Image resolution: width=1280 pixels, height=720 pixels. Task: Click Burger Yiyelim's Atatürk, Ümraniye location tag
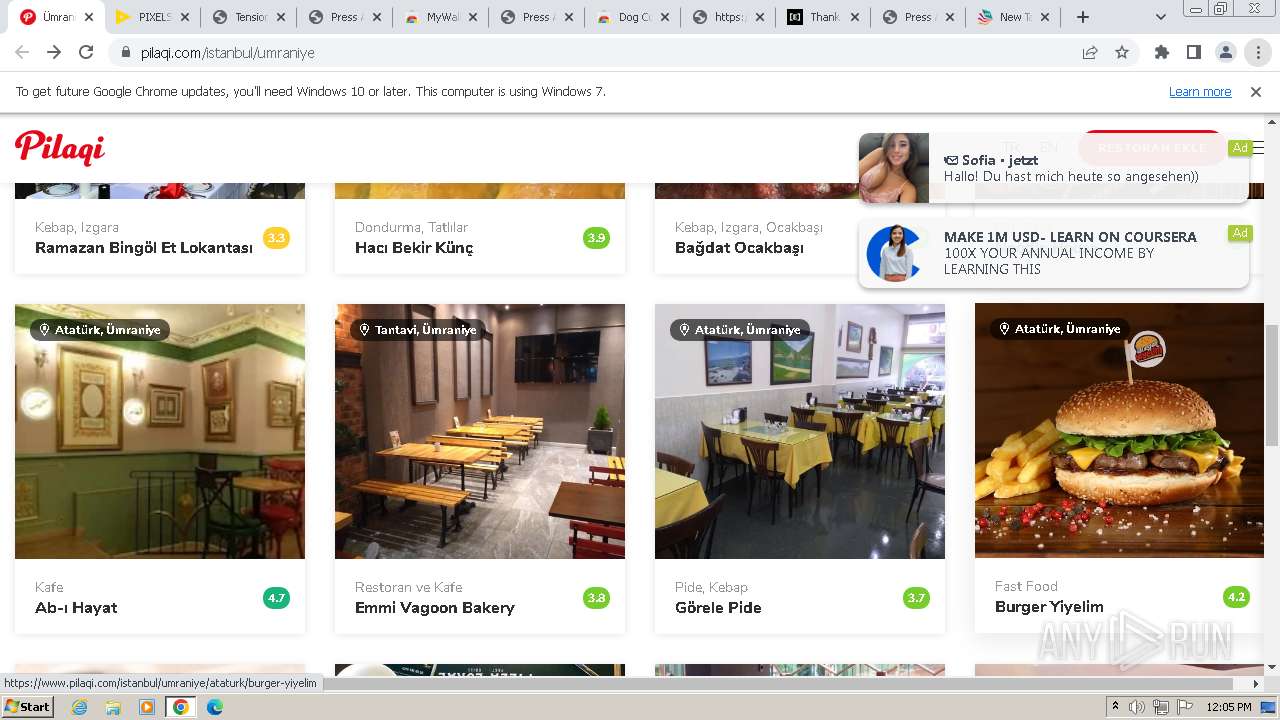coord(1058,329)
